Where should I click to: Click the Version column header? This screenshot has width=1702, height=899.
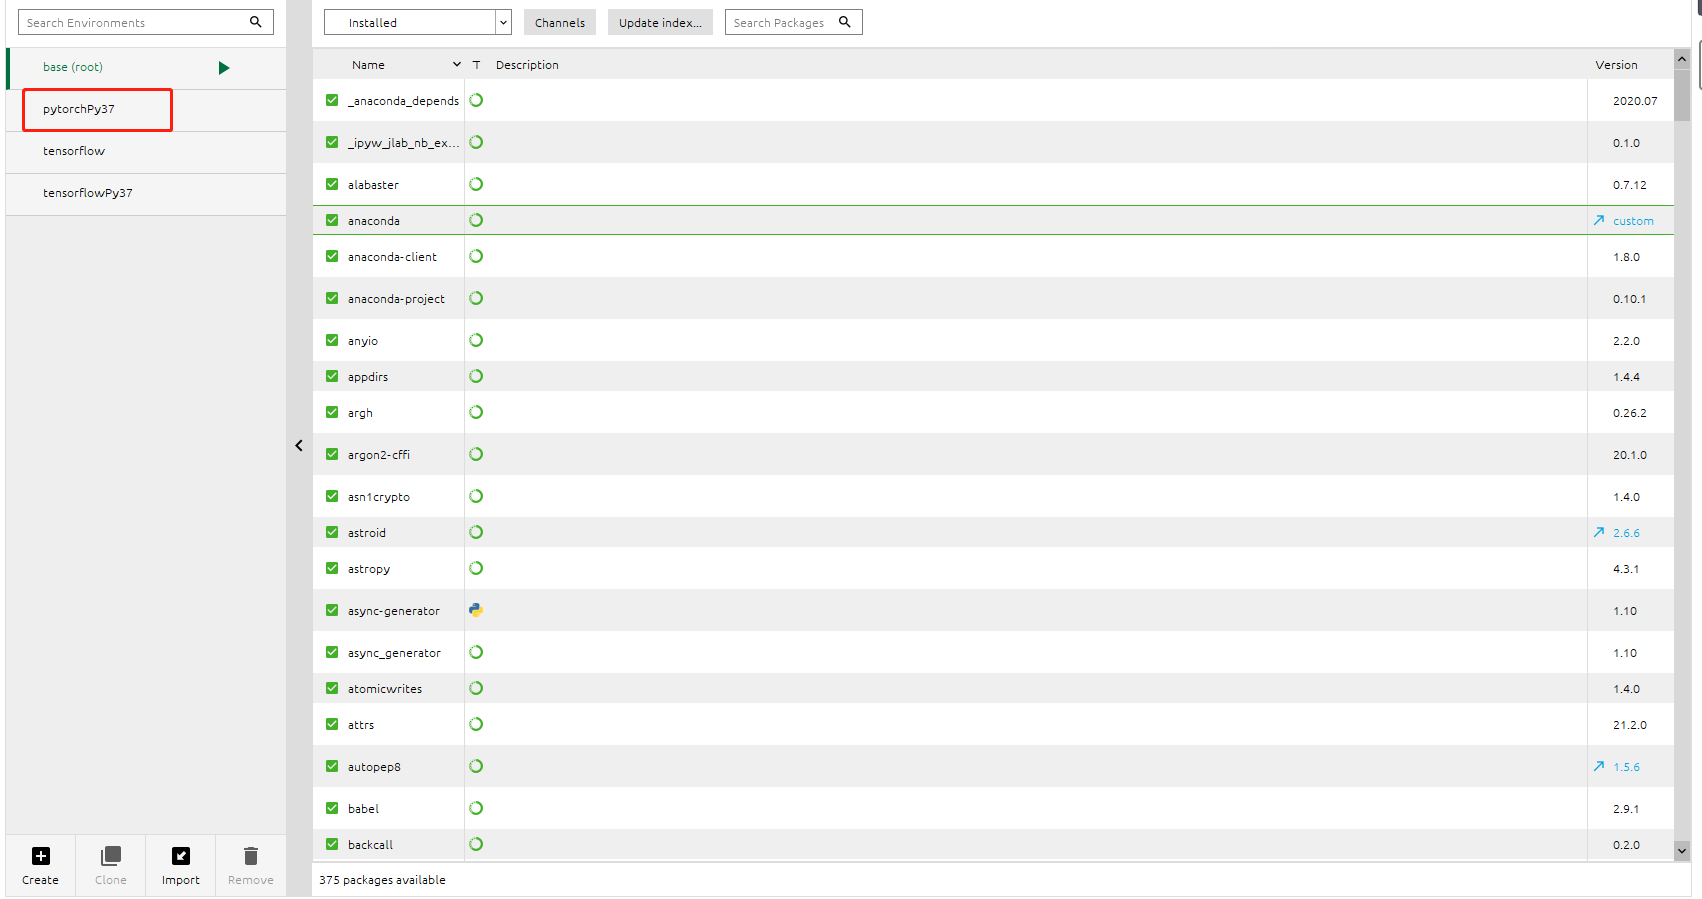(x=1616, y=65)
